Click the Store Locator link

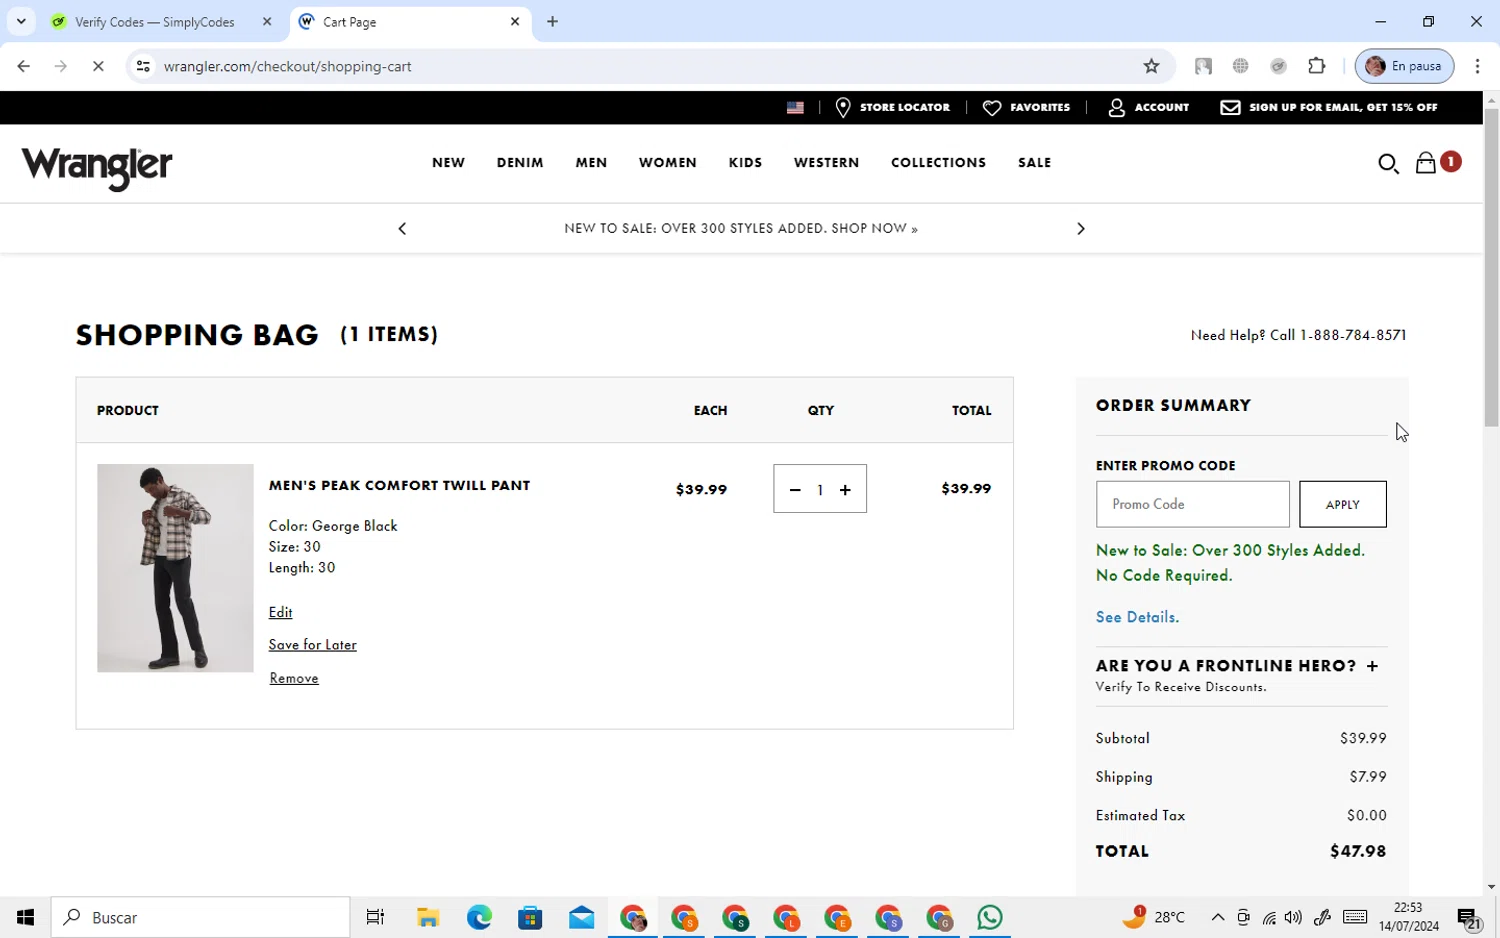(904, 107)
